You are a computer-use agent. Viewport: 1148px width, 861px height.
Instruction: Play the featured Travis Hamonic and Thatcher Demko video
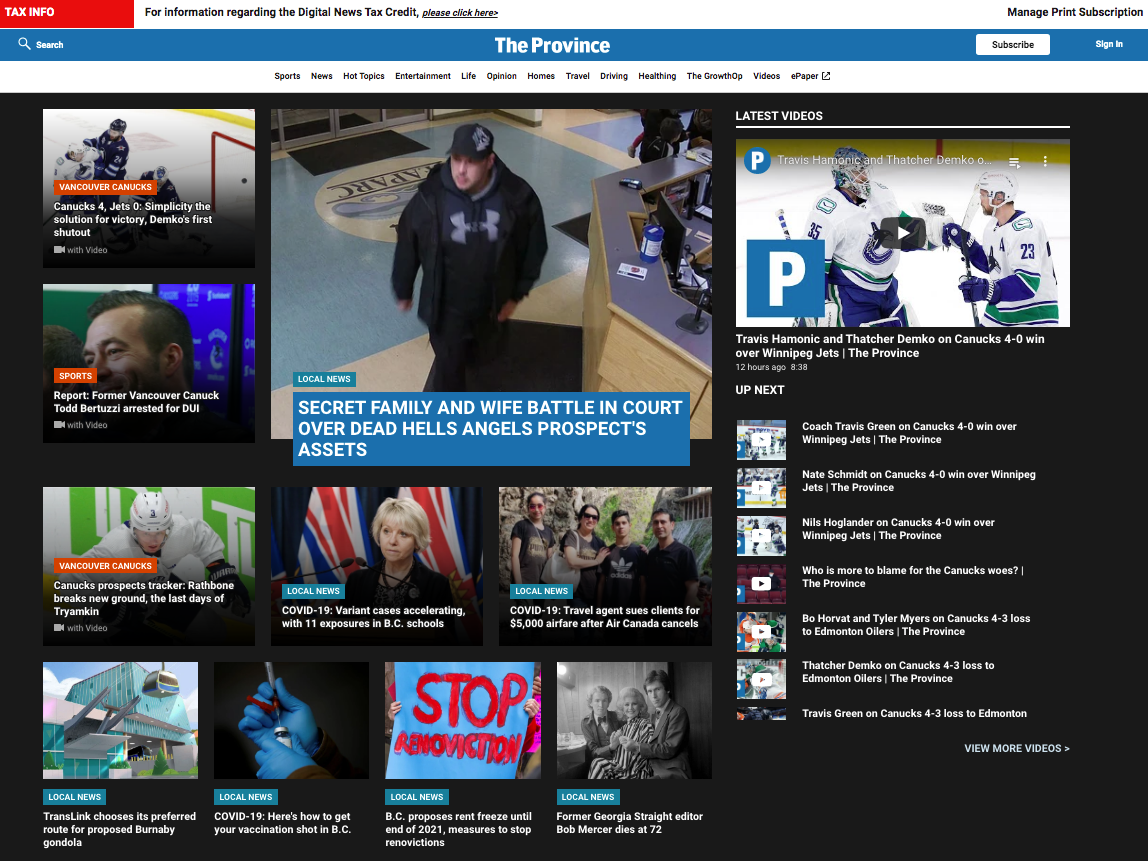pos(903,232)
